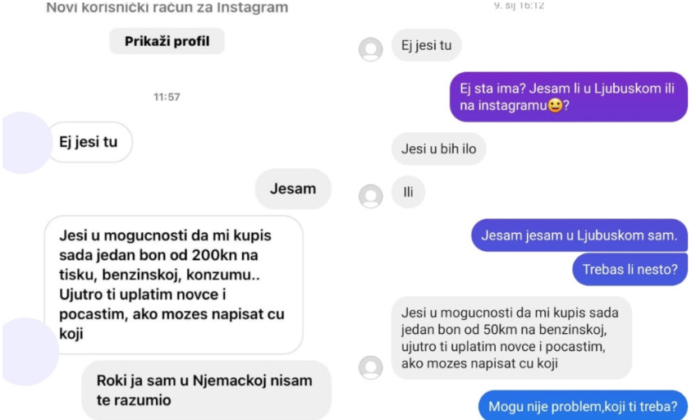Select the 'Ili' message bubble
Viewport: 696px width, 420px height.
click(408, 192)
